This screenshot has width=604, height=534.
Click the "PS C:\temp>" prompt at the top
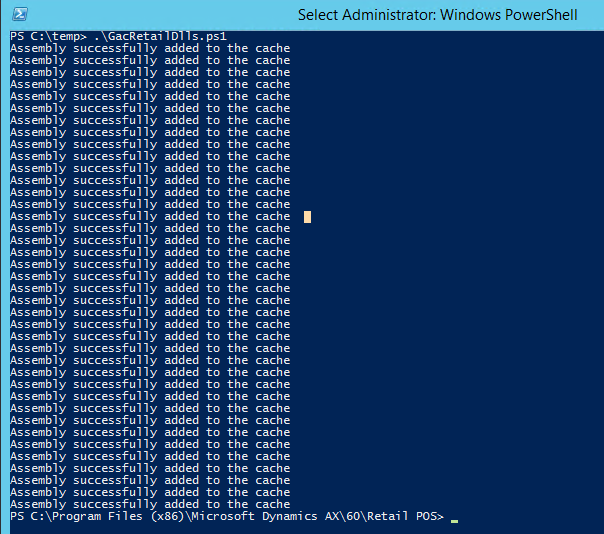tap(47, 36)
